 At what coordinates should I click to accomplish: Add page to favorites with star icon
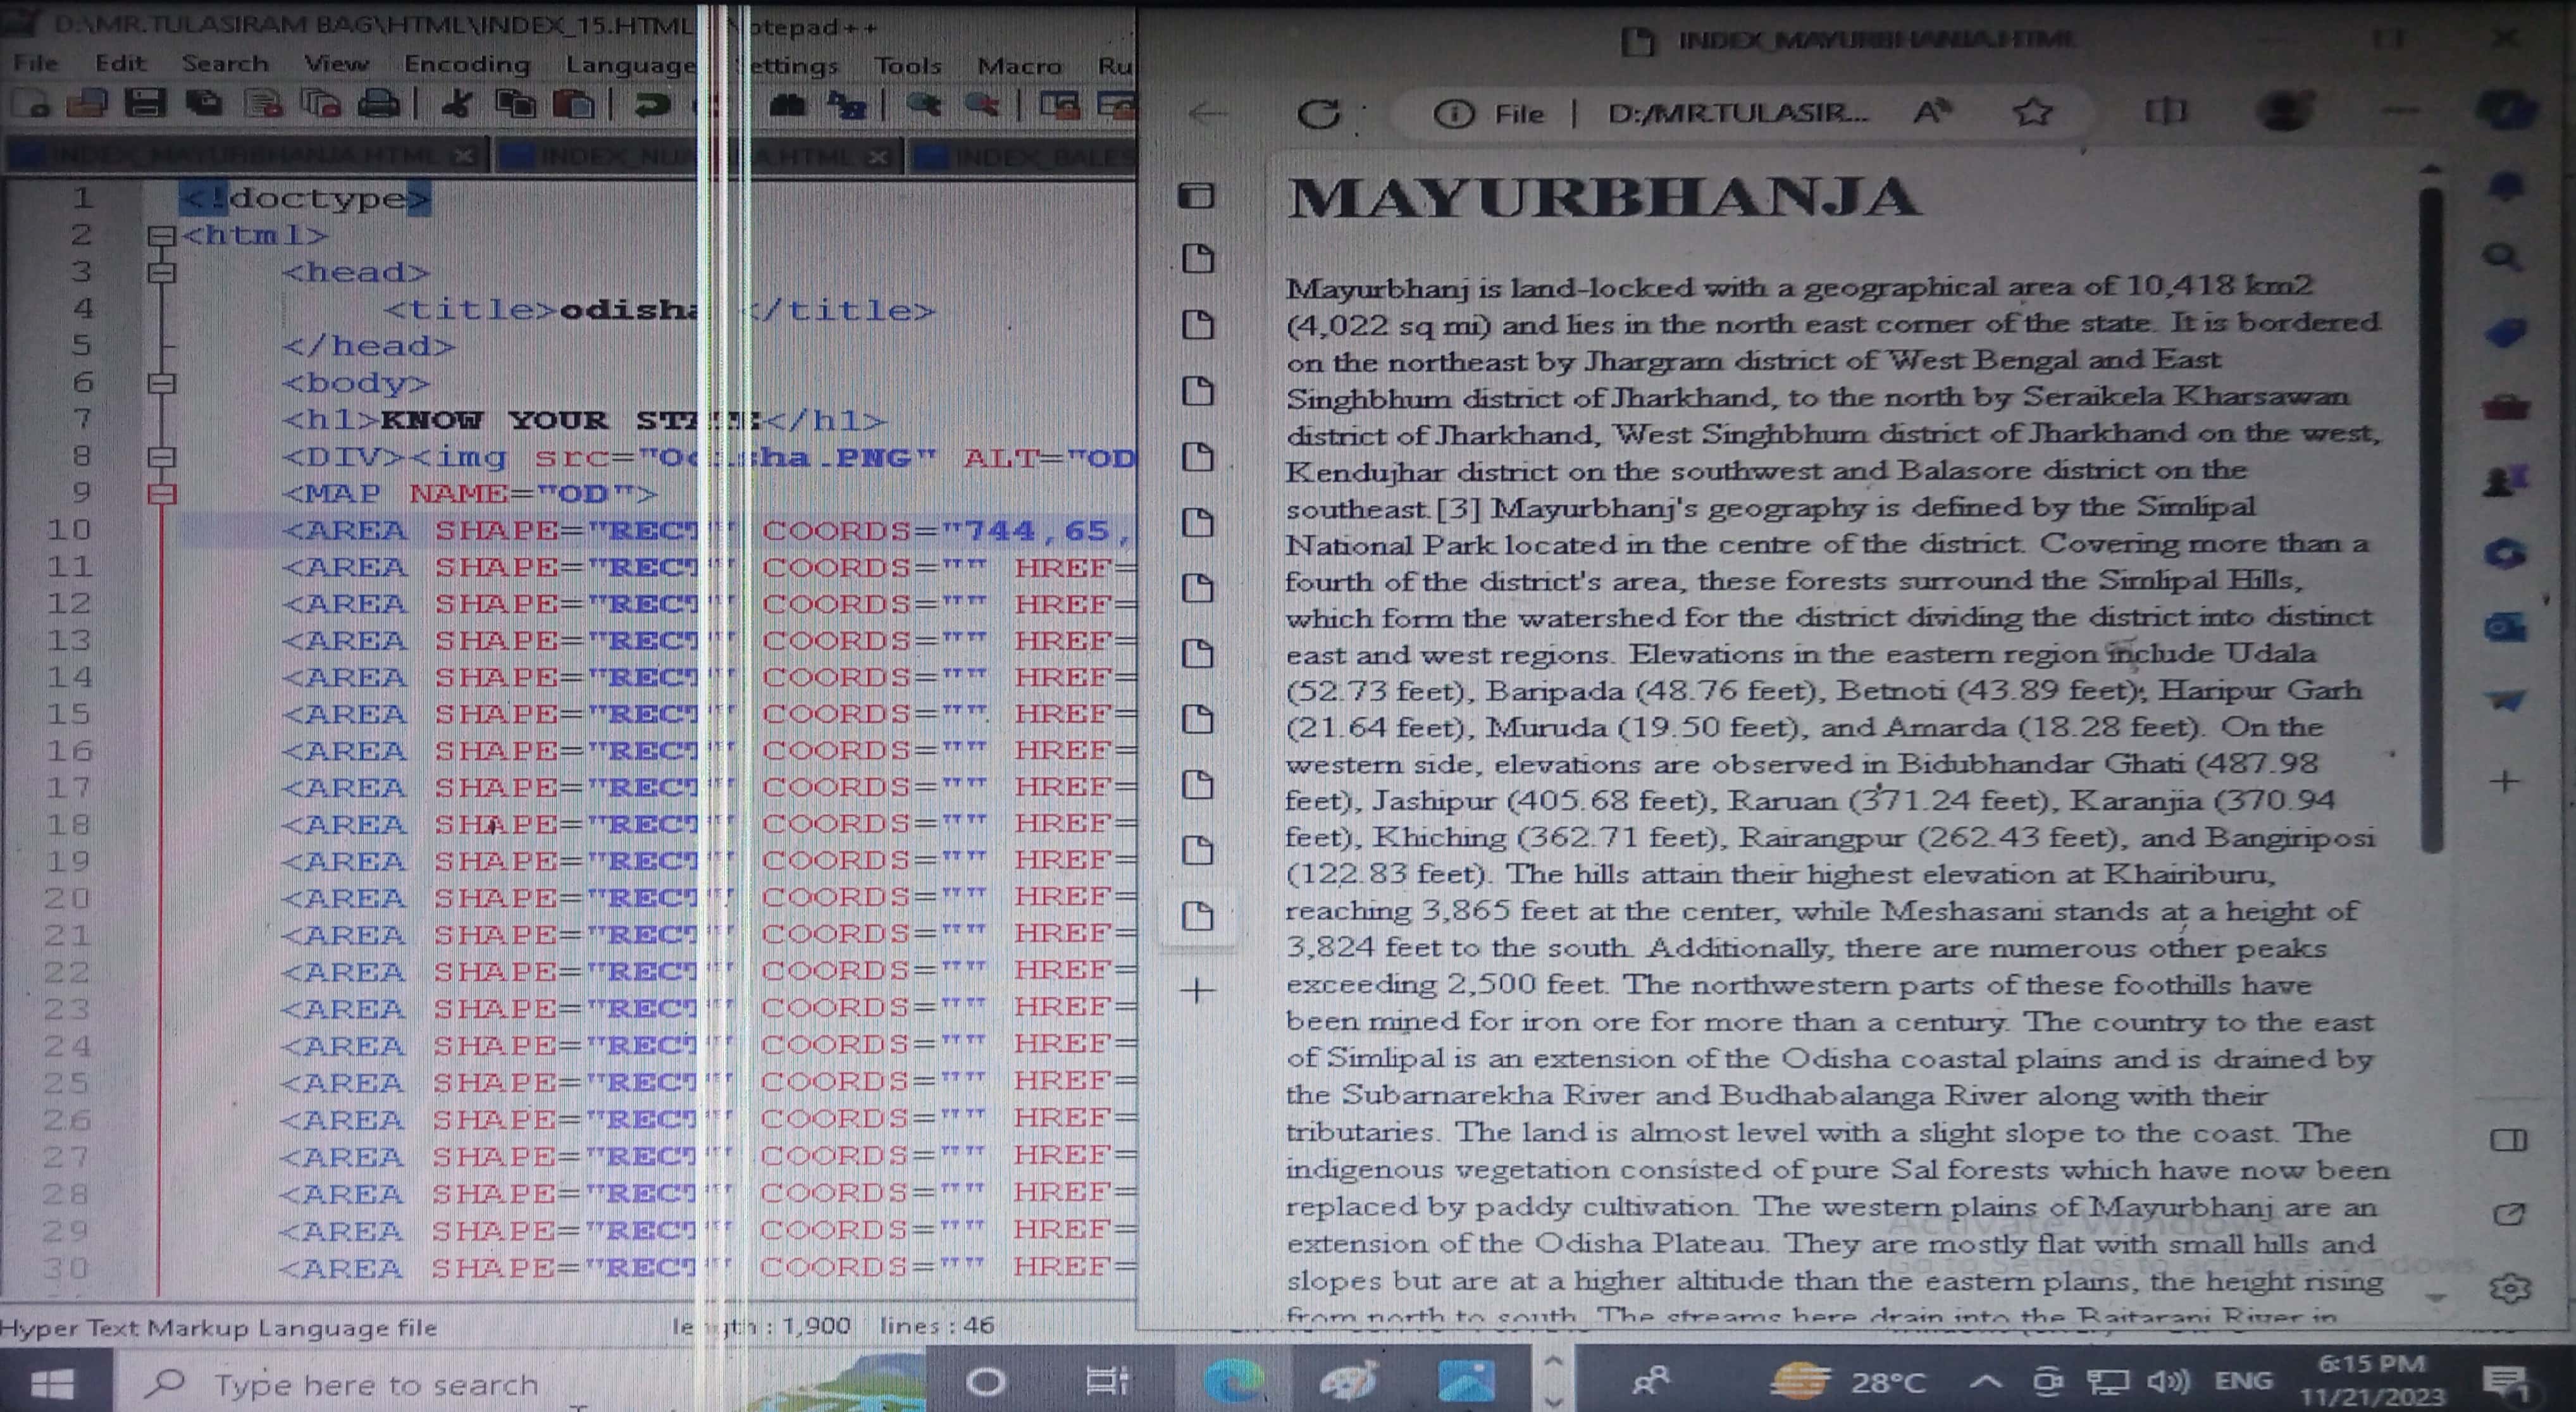click(x=2031, y=112)
